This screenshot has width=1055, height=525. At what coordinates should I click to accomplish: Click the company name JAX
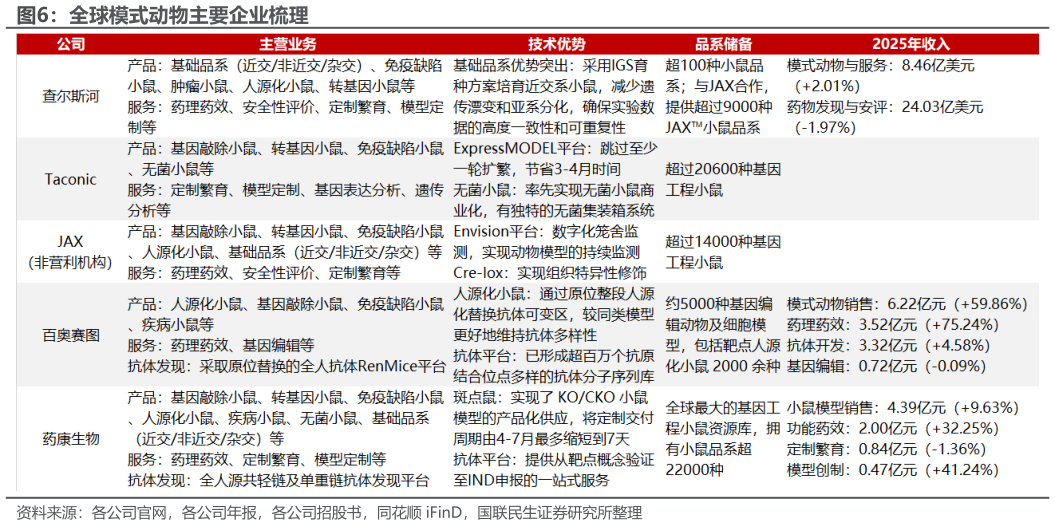point(71,242)
